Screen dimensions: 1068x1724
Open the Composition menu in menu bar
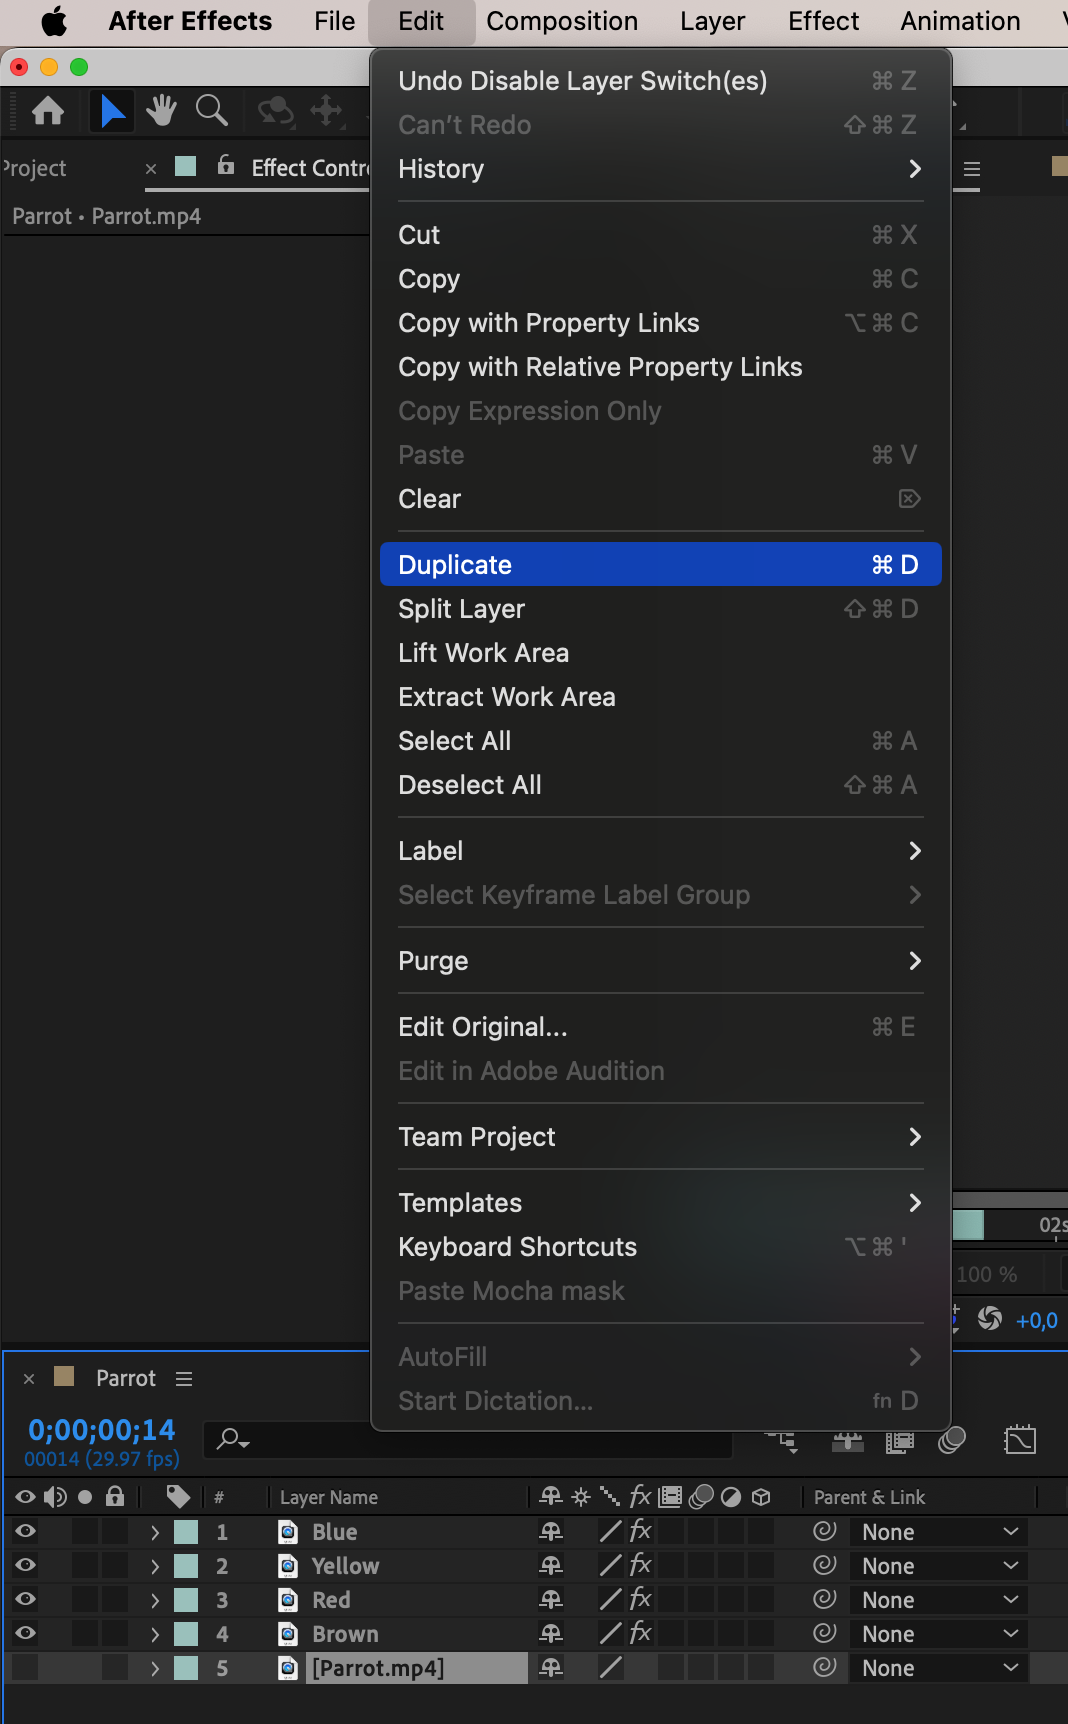click(x=562, y=21)
